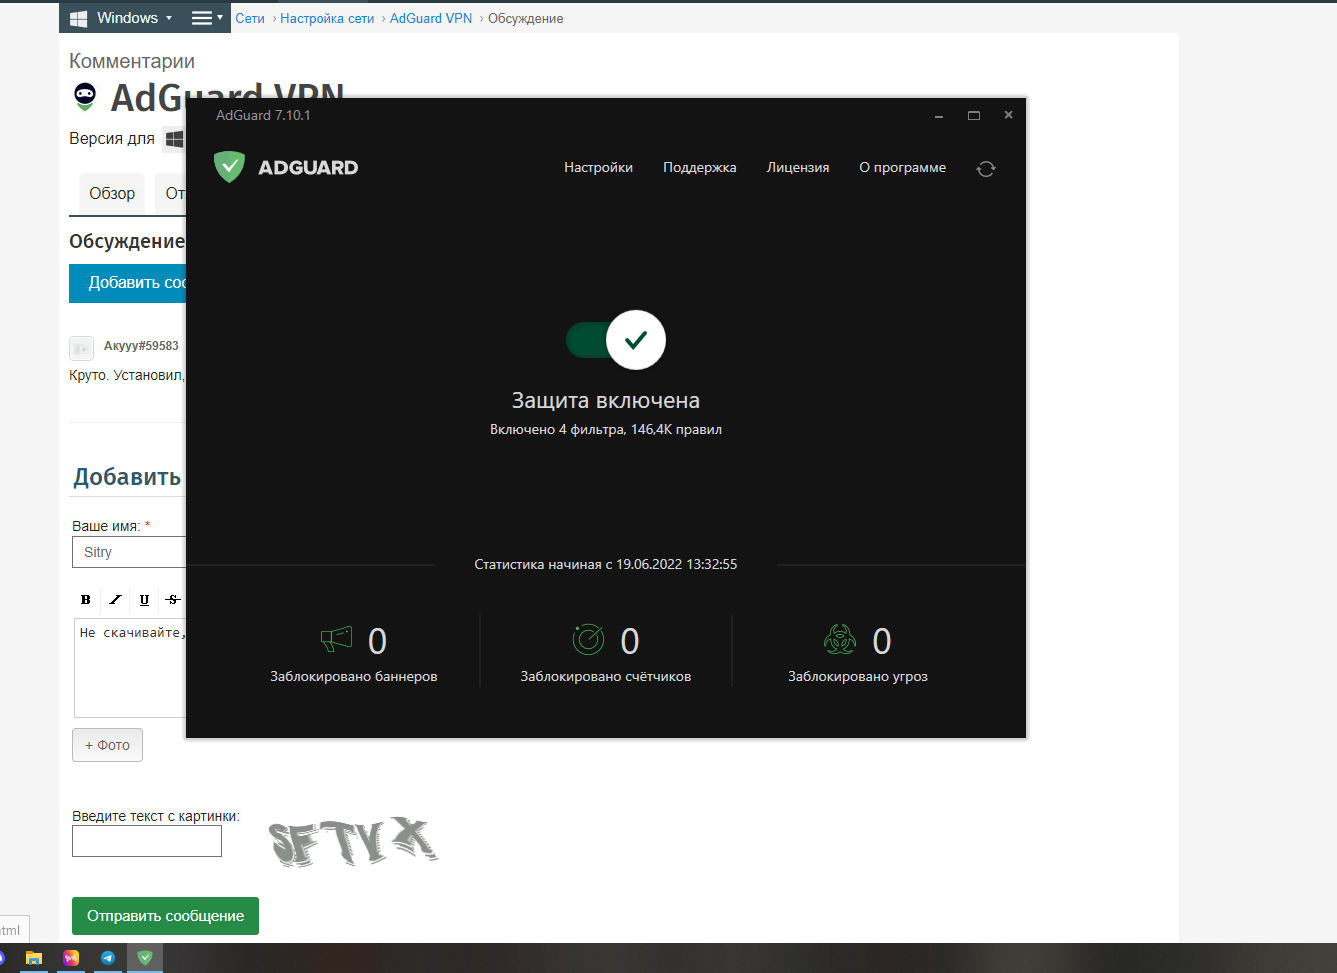Toggle the AdGuard protection switch
1337x973 pixels.
tap(616, 340)
